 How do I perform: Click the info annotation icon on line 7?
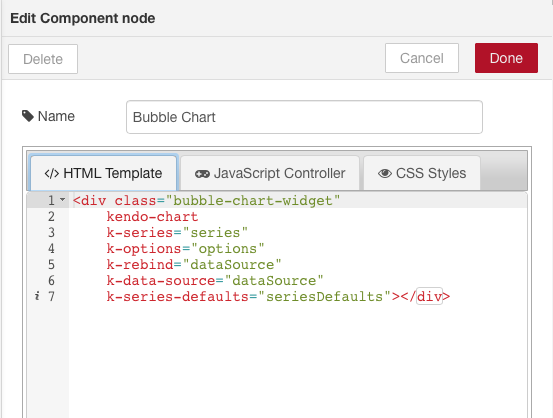pyautogui.click(x=37, y=296)
